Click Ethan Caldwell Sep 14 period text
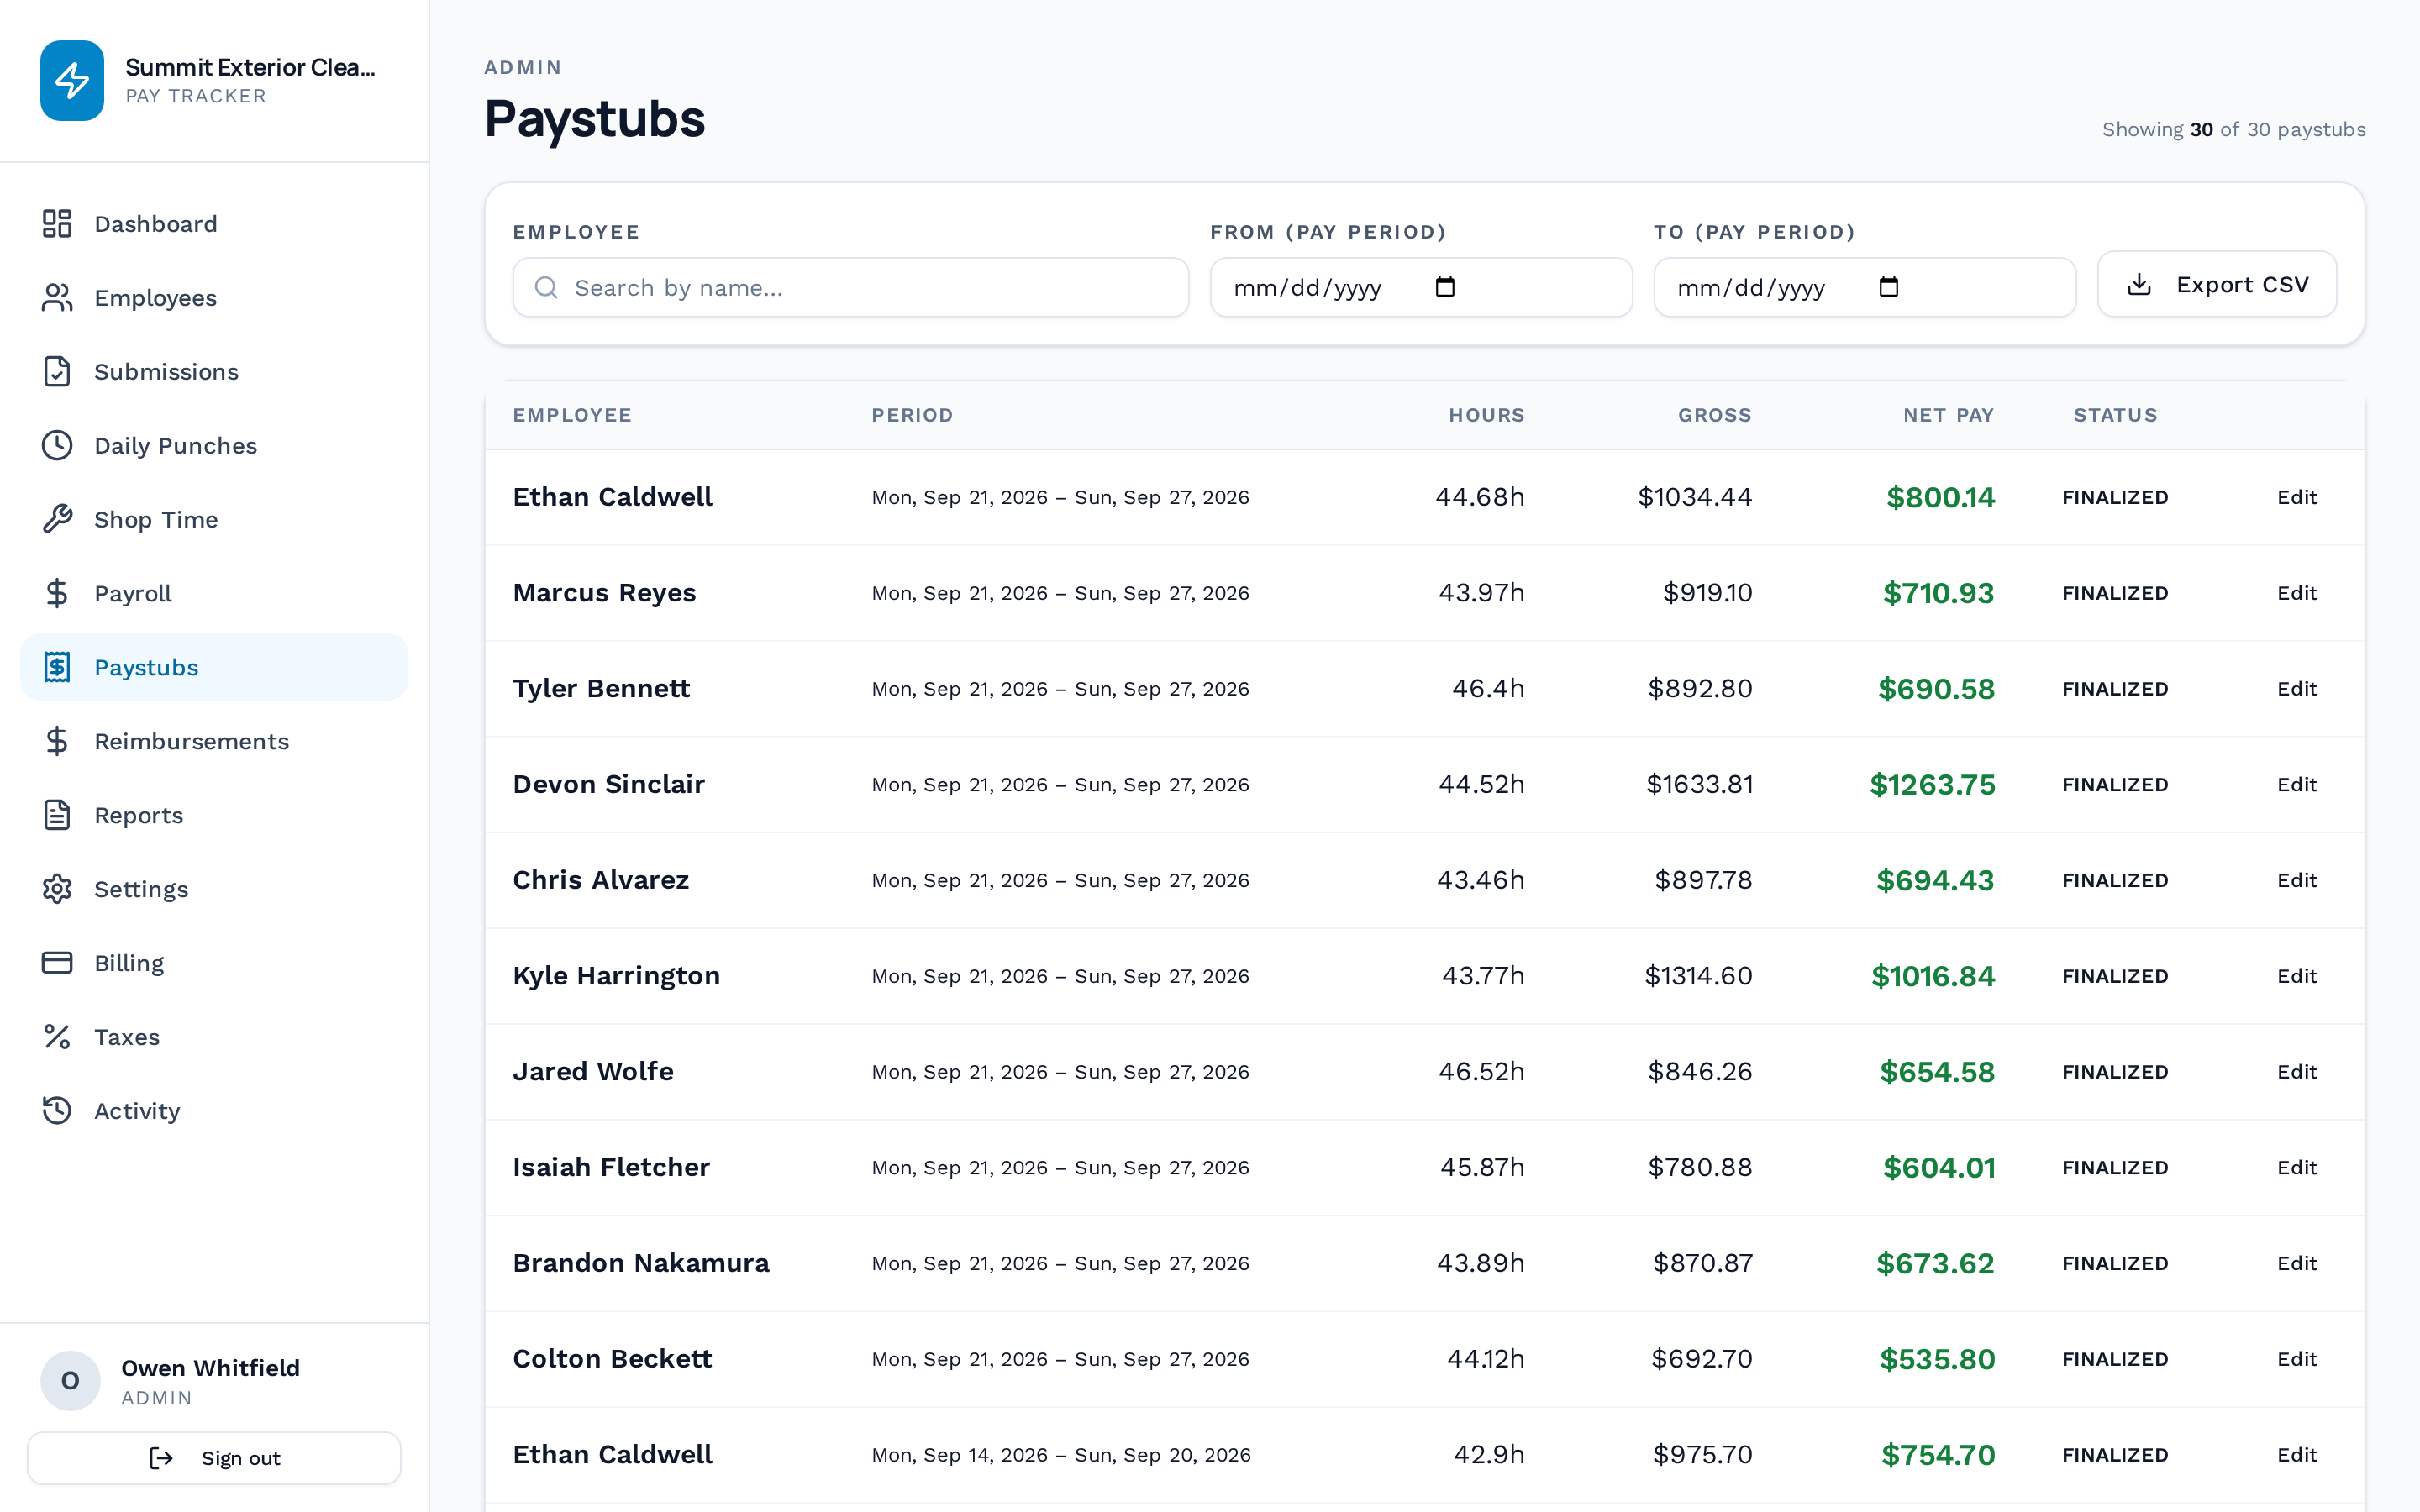Viewport: 2420px width, 1512px height. (1061, 1455)
